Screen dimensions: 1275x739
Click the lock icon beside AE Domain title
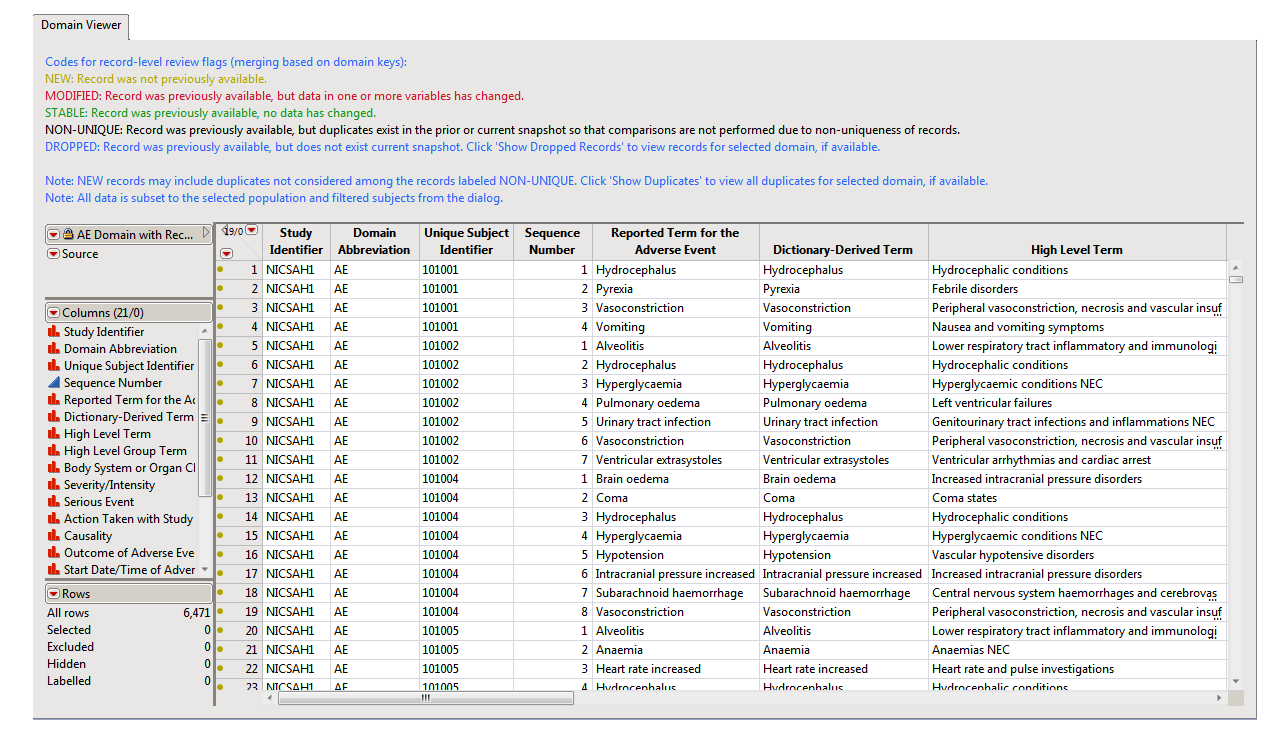(x=68, y=235)
